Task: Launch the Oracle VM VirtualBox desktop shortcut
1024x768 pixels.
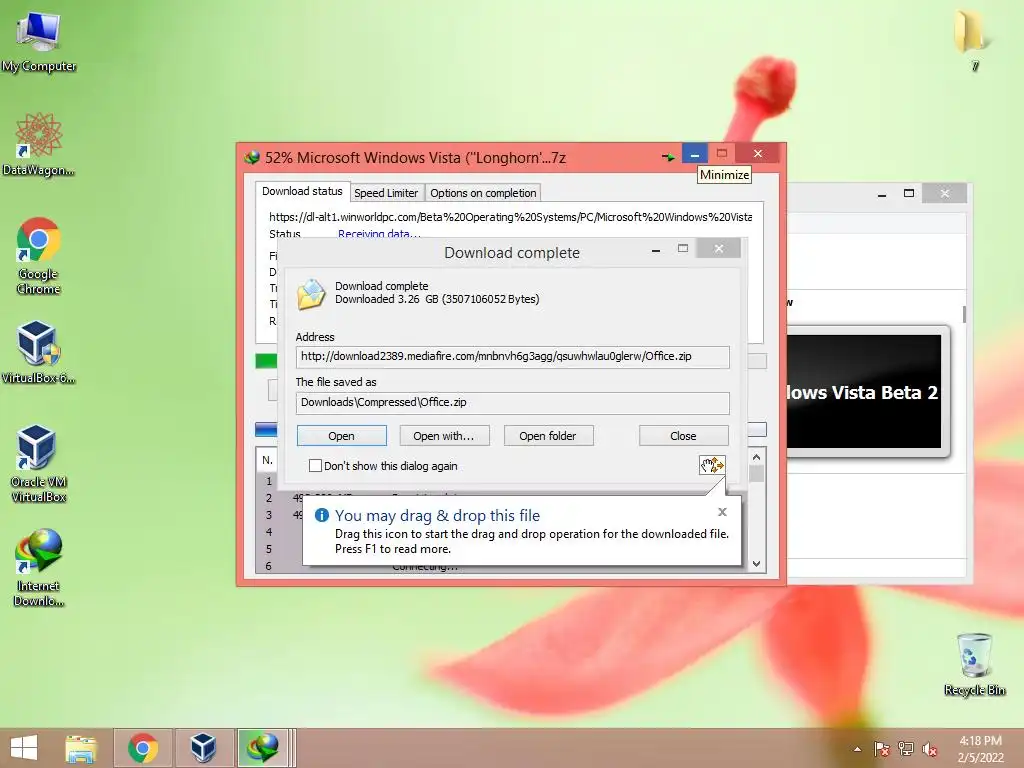Action: point(39,463)
